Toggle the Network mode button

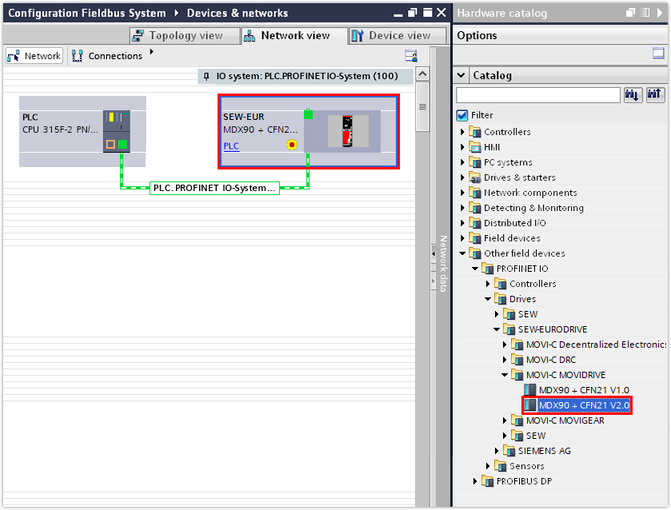pos(36,56)
